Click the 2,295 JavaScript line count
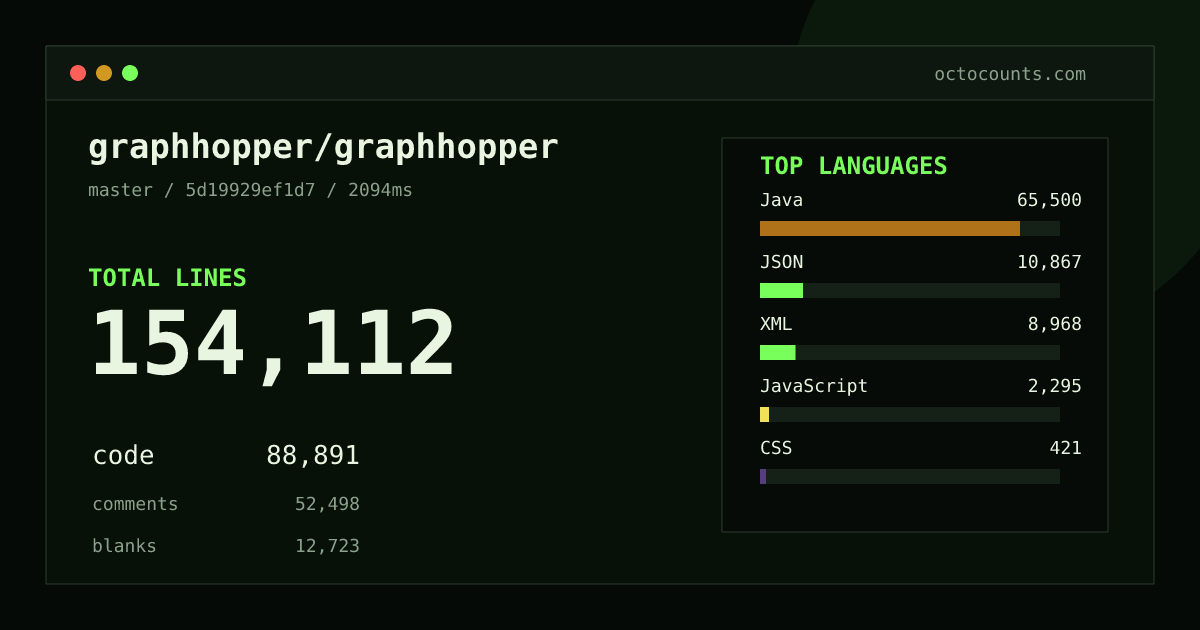This screenshot has height=630, width=1200. [x=1055, y=386]
